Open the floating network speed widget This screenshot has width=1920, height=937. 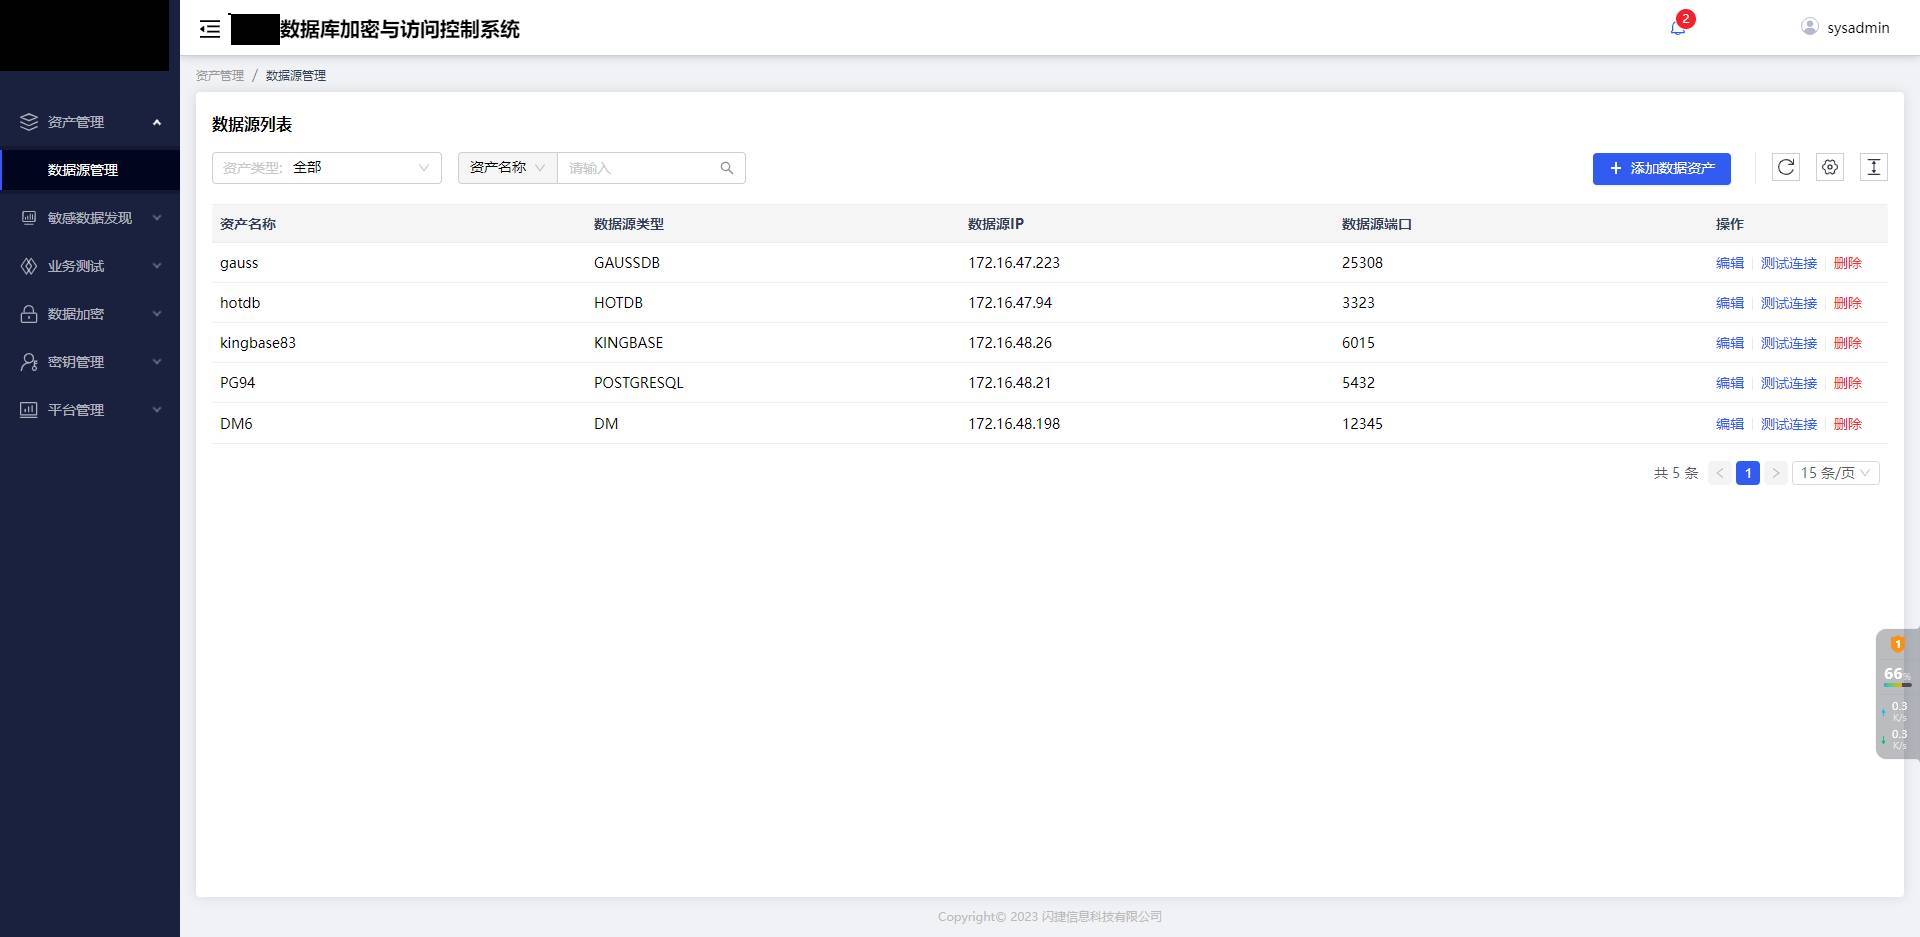(x=1897, y=694)
